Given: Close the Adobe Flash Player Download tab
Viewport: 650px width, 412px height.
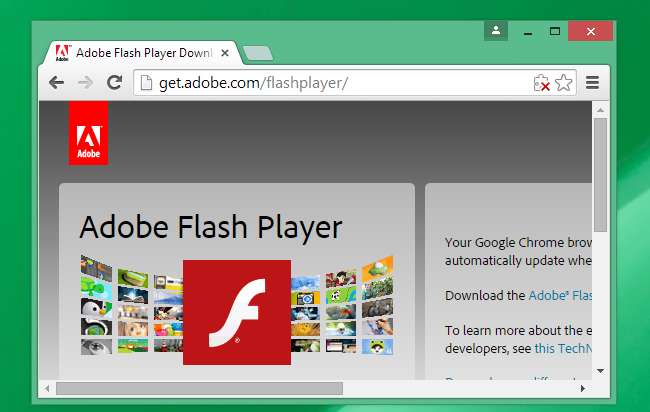Looking at the screenshot, I should [225, 53].
